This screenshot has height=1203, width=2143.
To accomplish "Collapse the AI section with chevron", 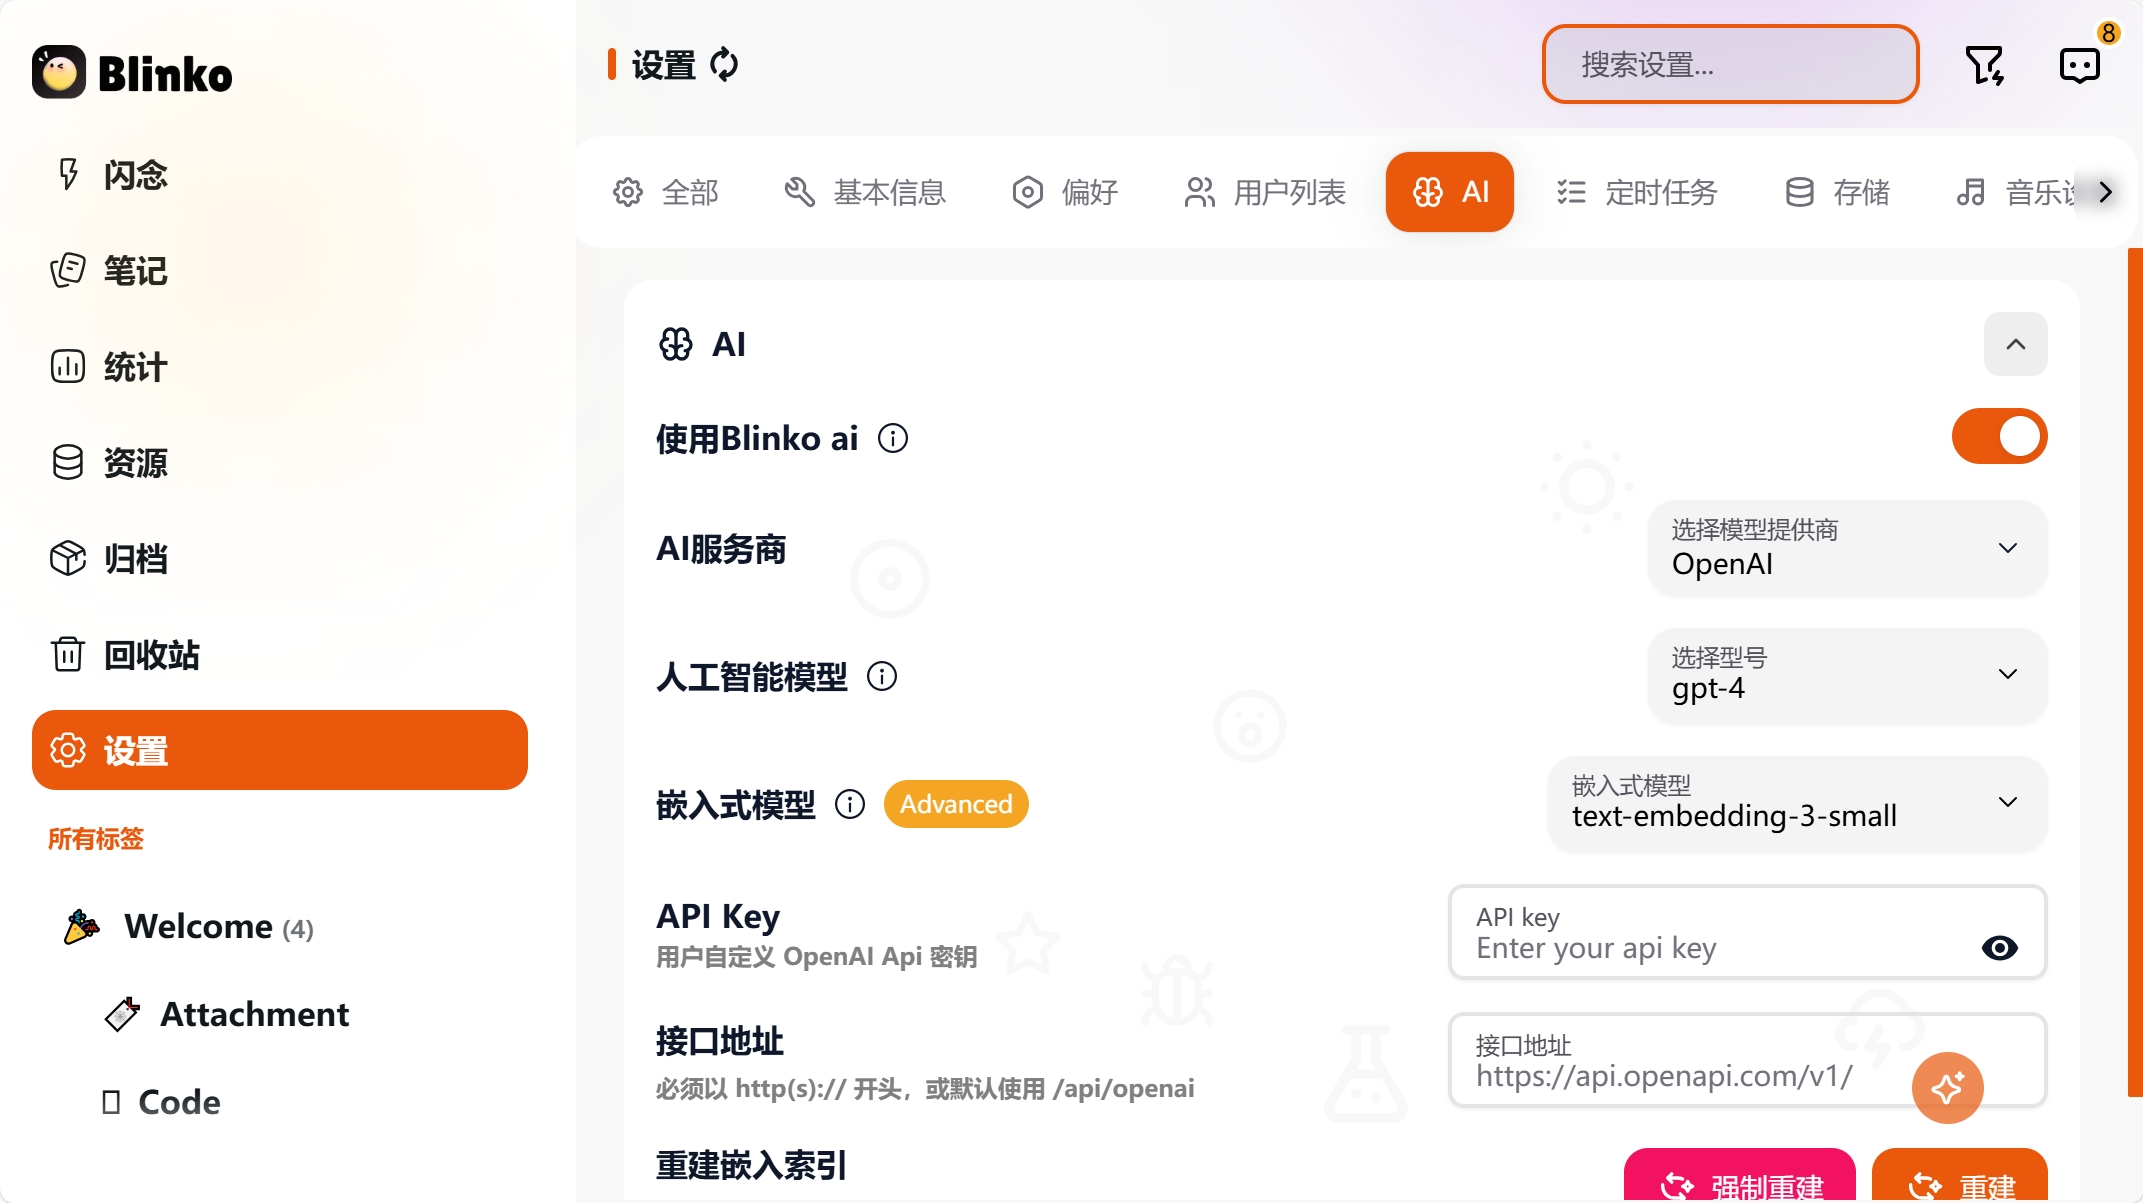I will tap(2015, 344).
